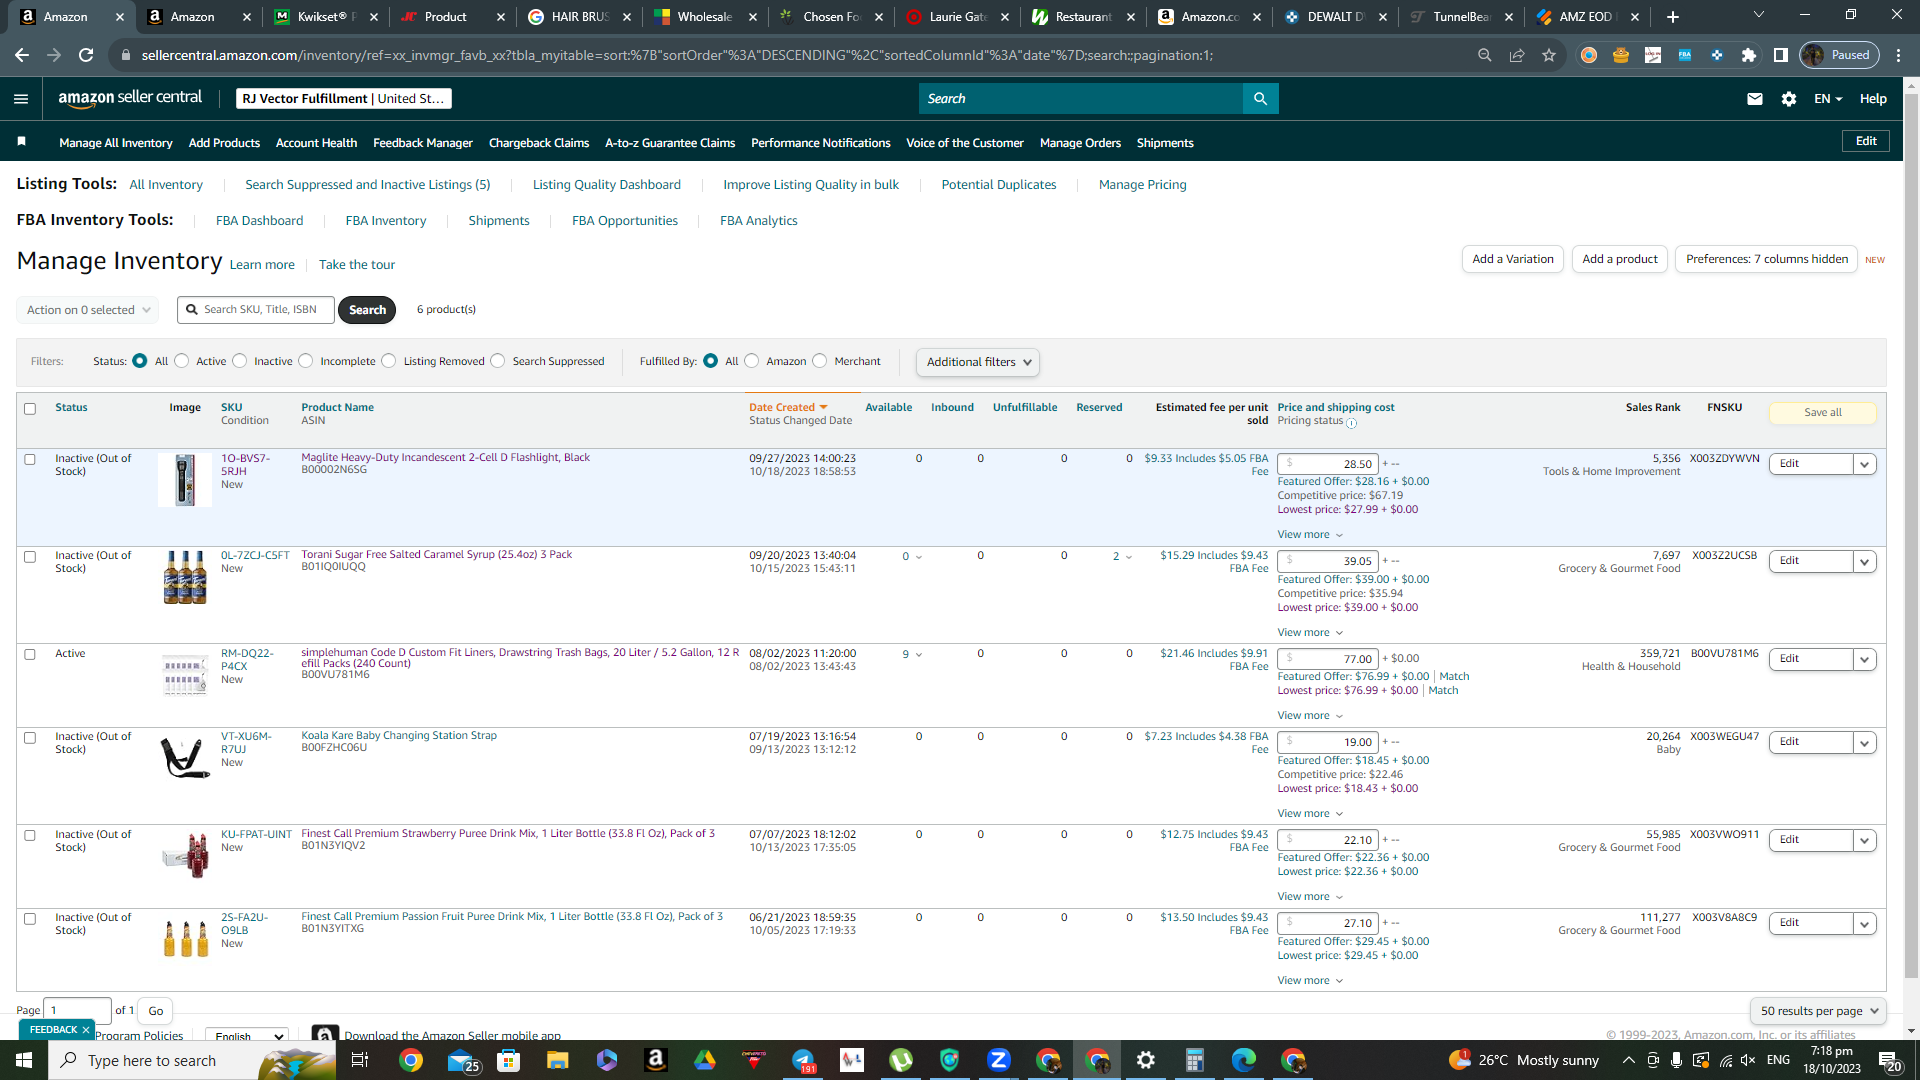Click the Maglite price input field
Viewport: 1920px width, 1080px height.
1327,464
